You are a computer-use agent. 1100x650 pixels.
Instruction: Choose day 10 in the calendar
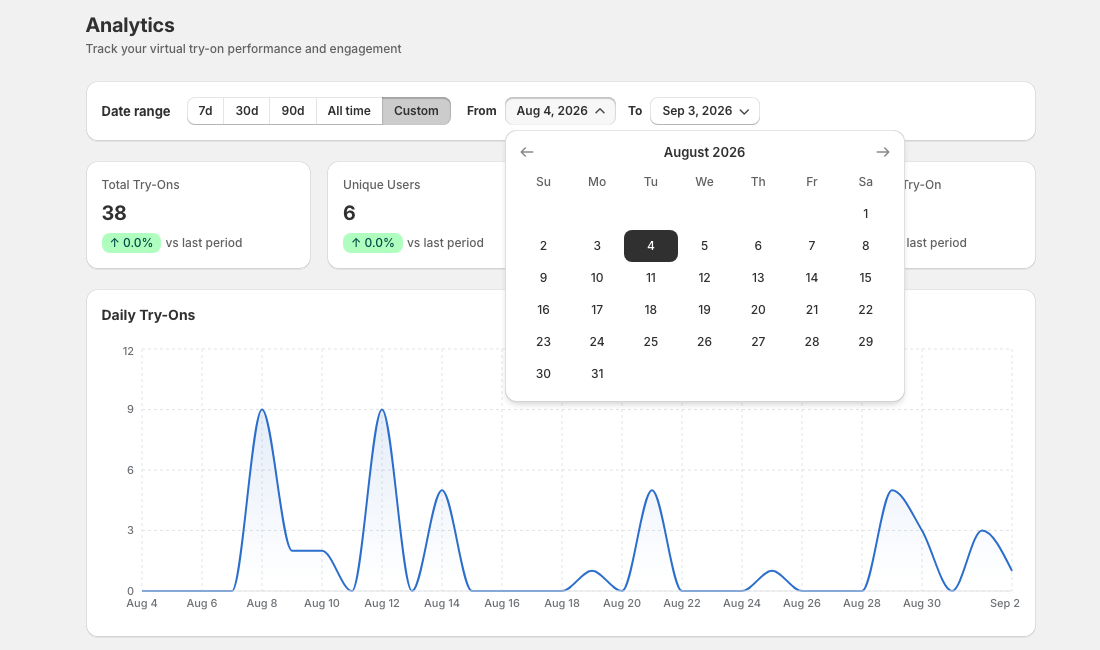(597, 278)
